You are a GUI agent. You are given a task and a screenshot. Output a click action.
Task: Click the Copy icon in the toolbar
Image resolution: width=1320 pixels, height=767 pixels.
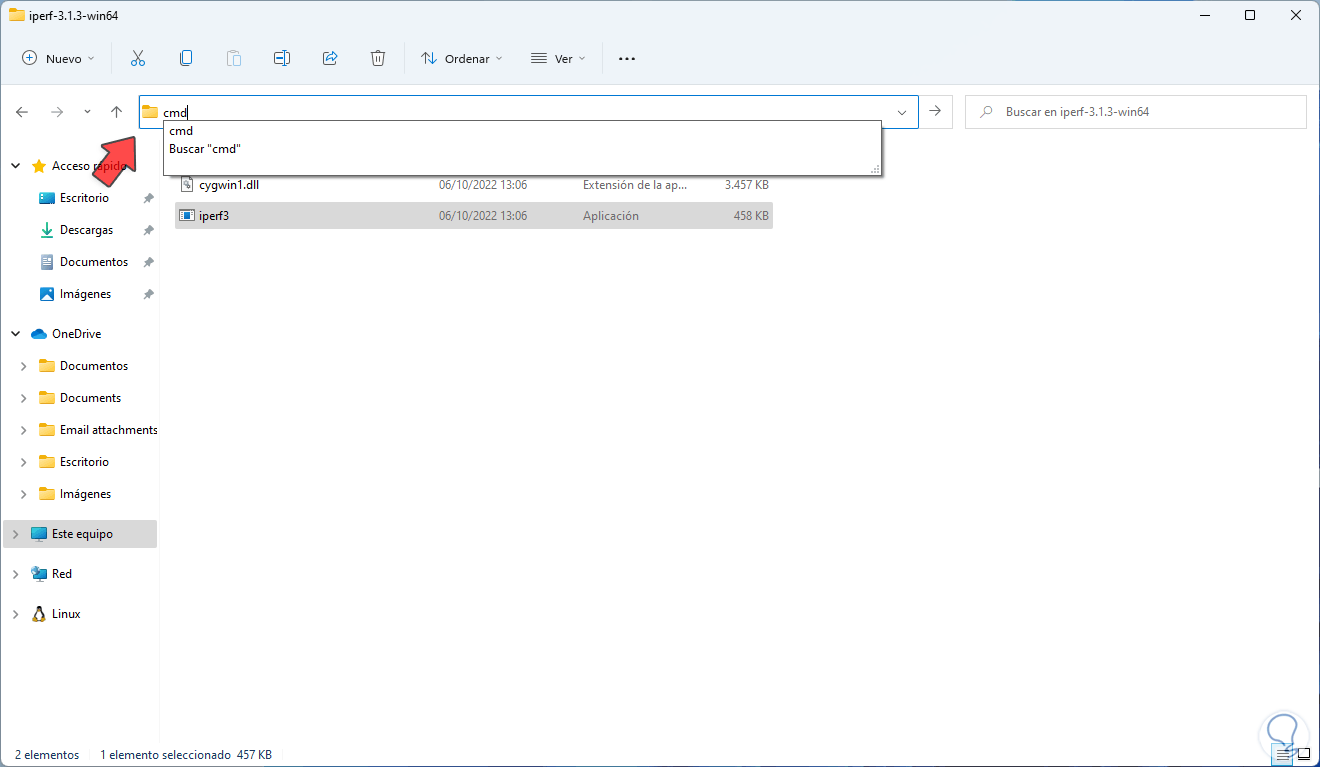[186, 59]
